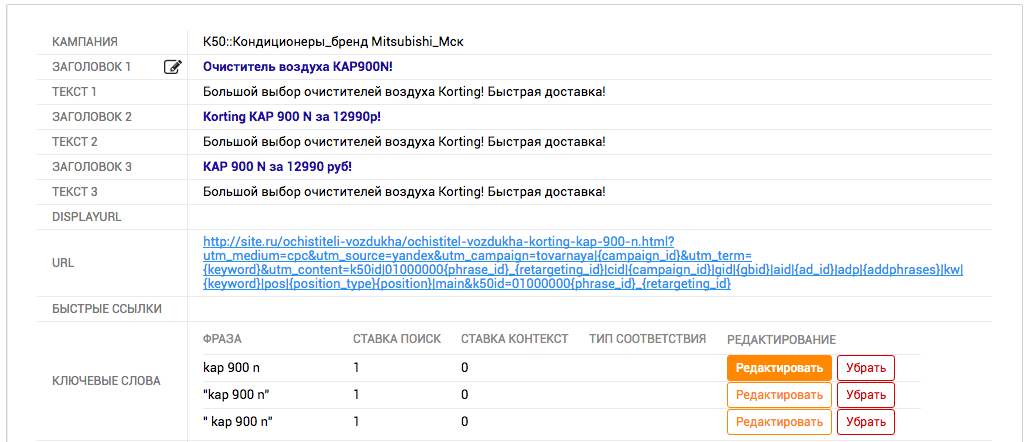
Task: Click the Ключевые слова row label
Action: coord(106,380)
